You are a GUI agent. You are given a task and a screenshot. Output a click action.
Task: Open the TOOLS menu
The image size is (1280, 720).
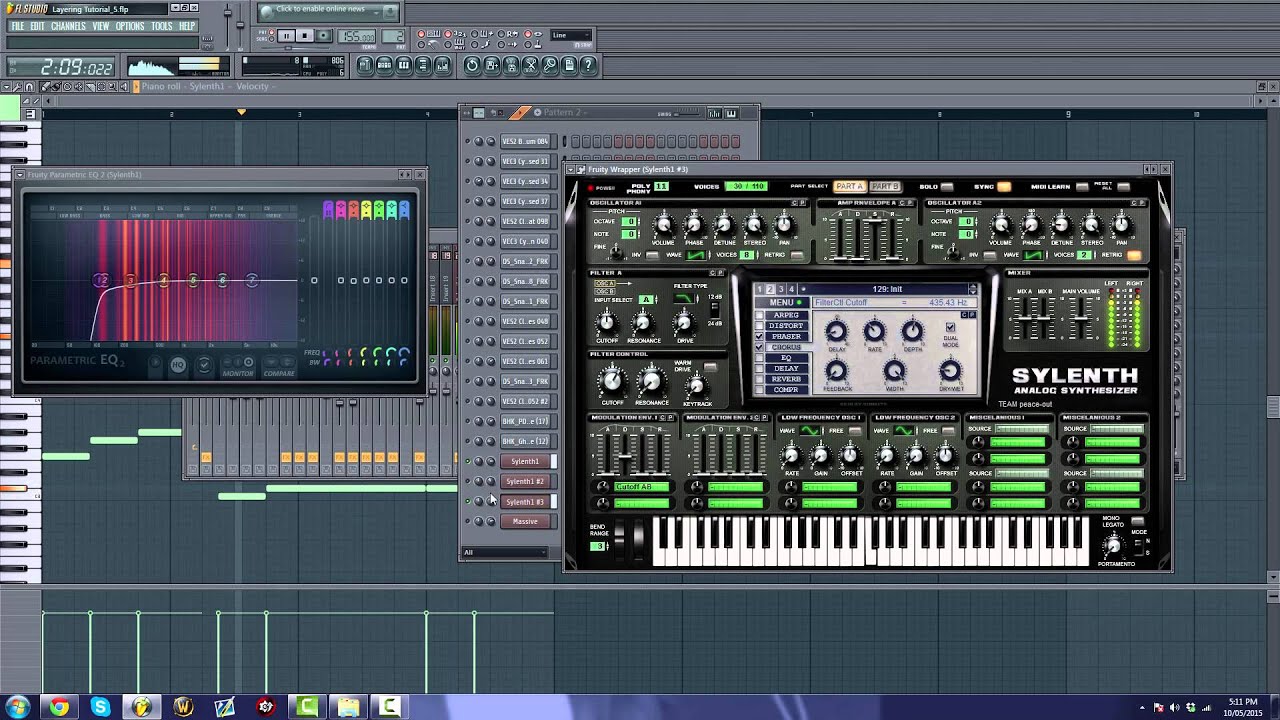tap(162, 26)
